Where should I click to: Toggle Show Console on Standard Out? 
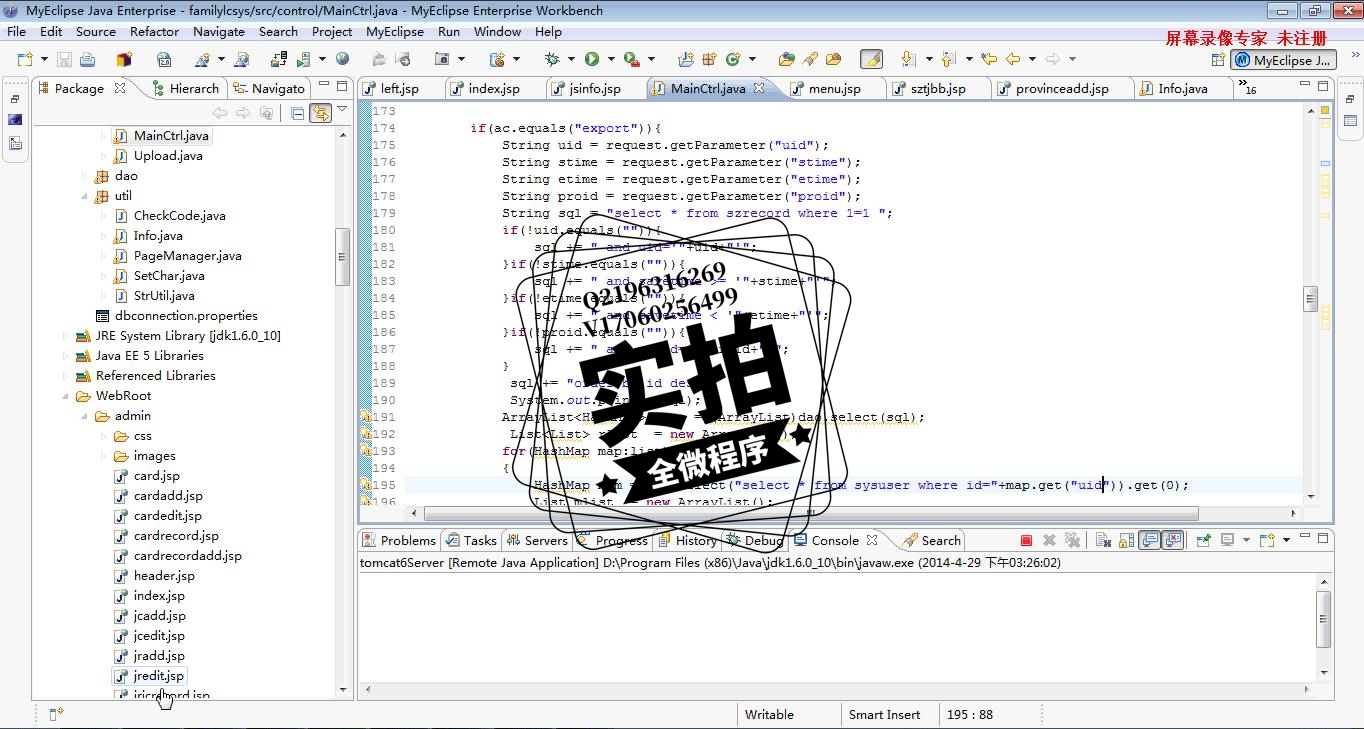coord(1150,540)
